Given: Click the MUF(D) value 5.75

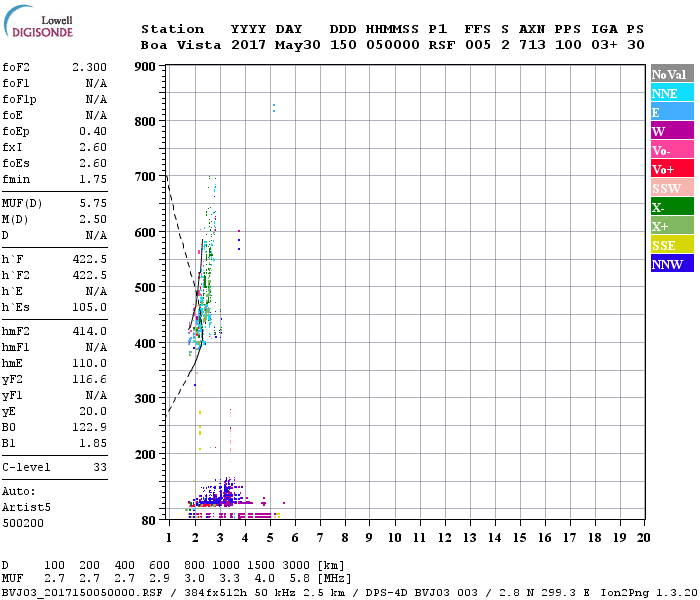Looking at the screenshot, I should (x=93, y=202).
